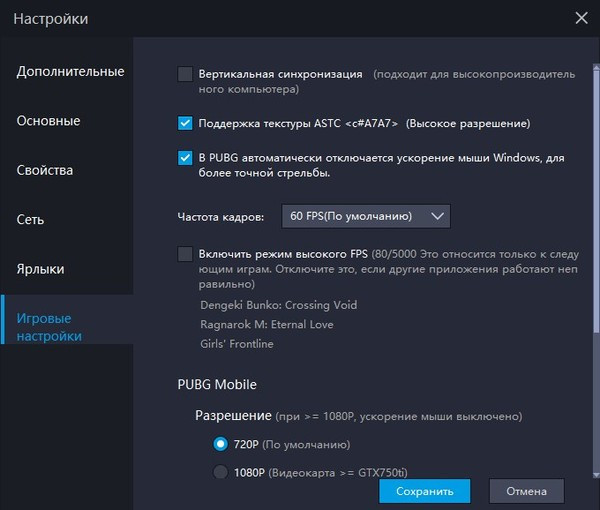The image size is (600, 510).
Task: Open the Ярлыки tab
Action: (41, 269)
